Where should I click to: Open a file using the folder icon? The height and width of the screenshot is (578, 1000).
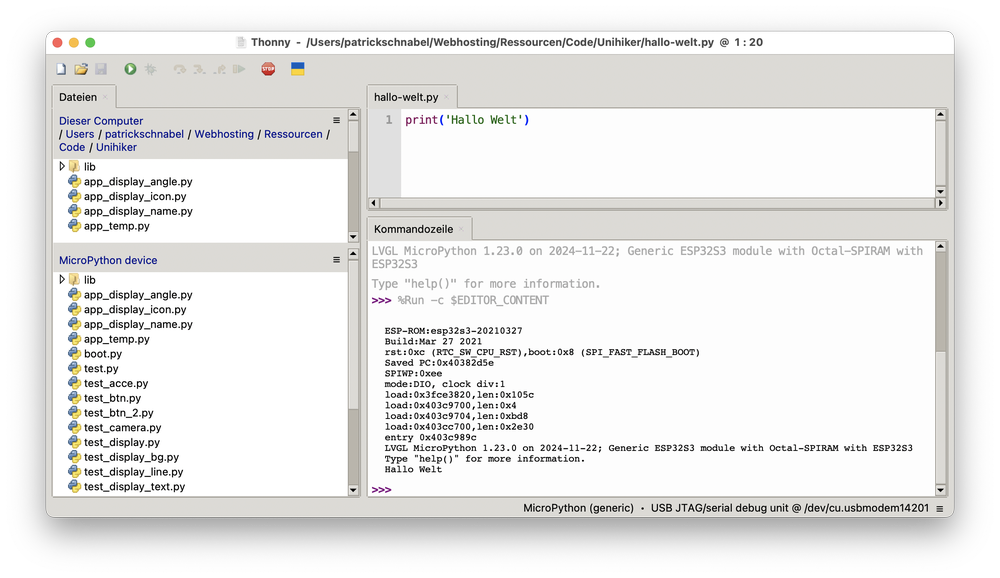click(81, 69)
